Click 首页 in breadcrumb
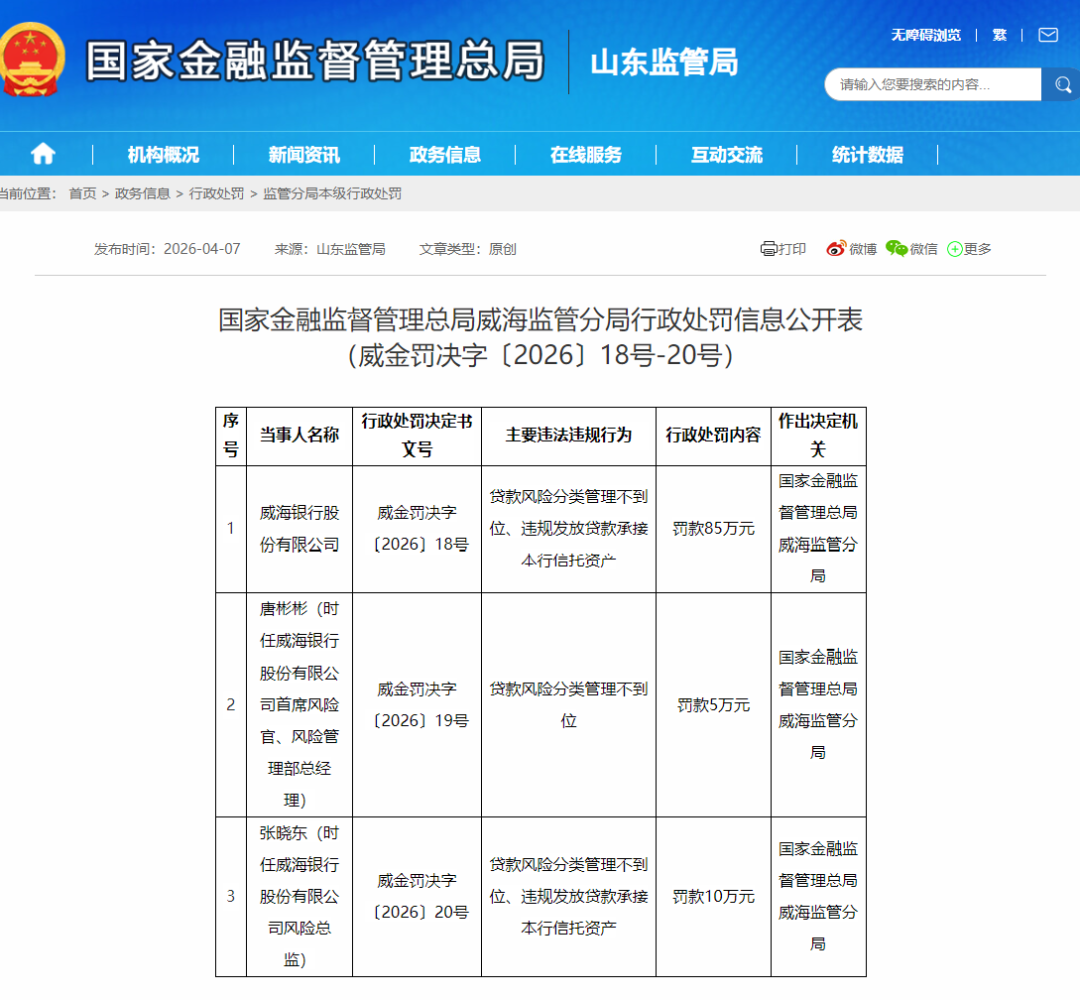The width and height of the screenshot is (1080, 1000). pos(83,194)
